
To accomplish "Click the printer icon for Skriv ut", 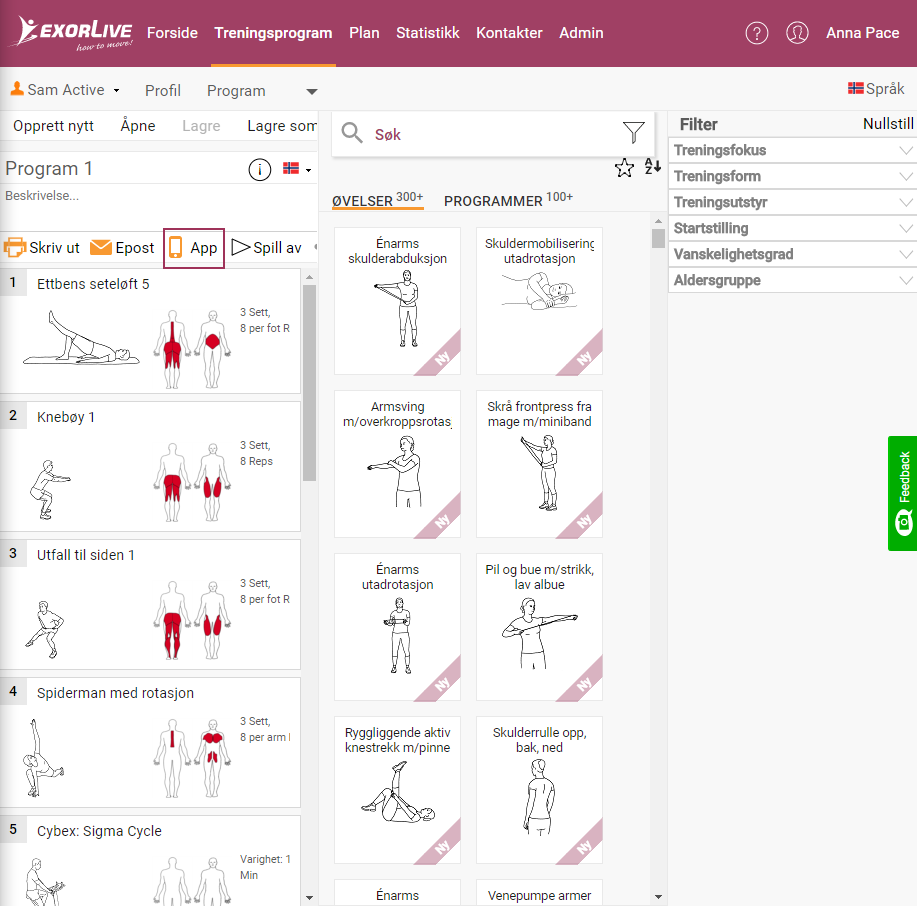I will 15,247.
